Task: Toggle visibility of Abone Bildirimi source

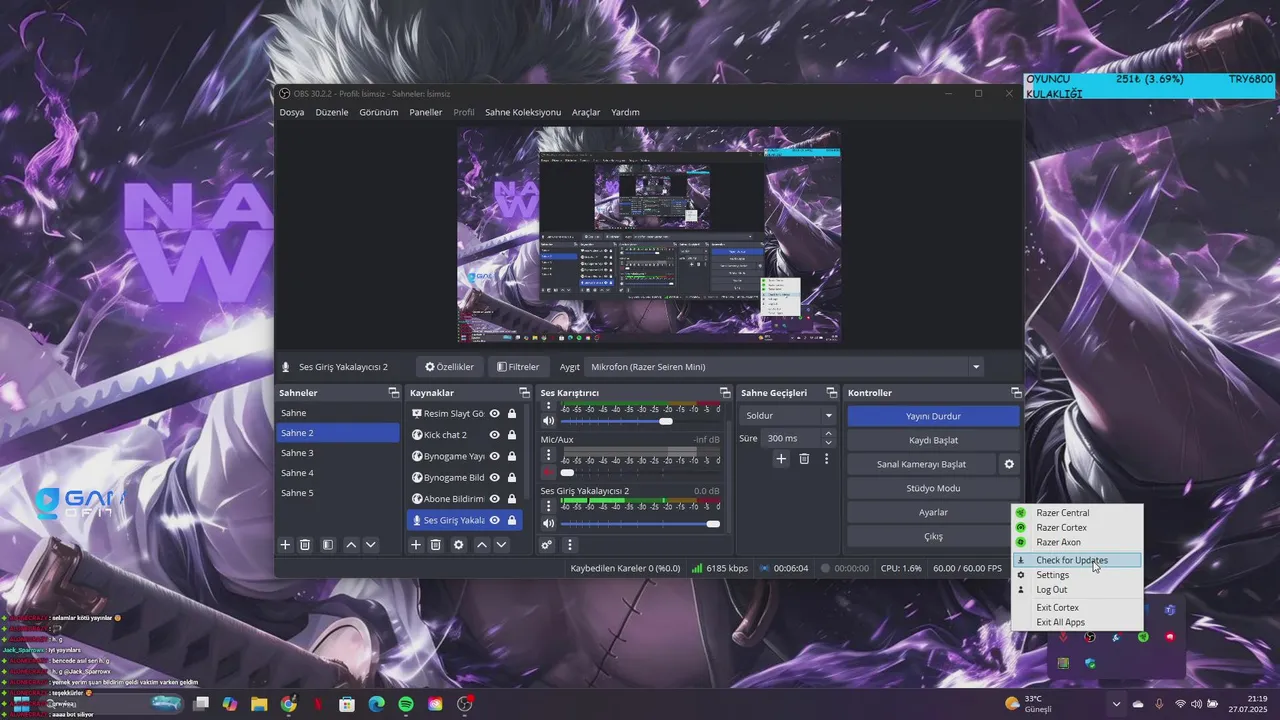Action: click(494, 499)
